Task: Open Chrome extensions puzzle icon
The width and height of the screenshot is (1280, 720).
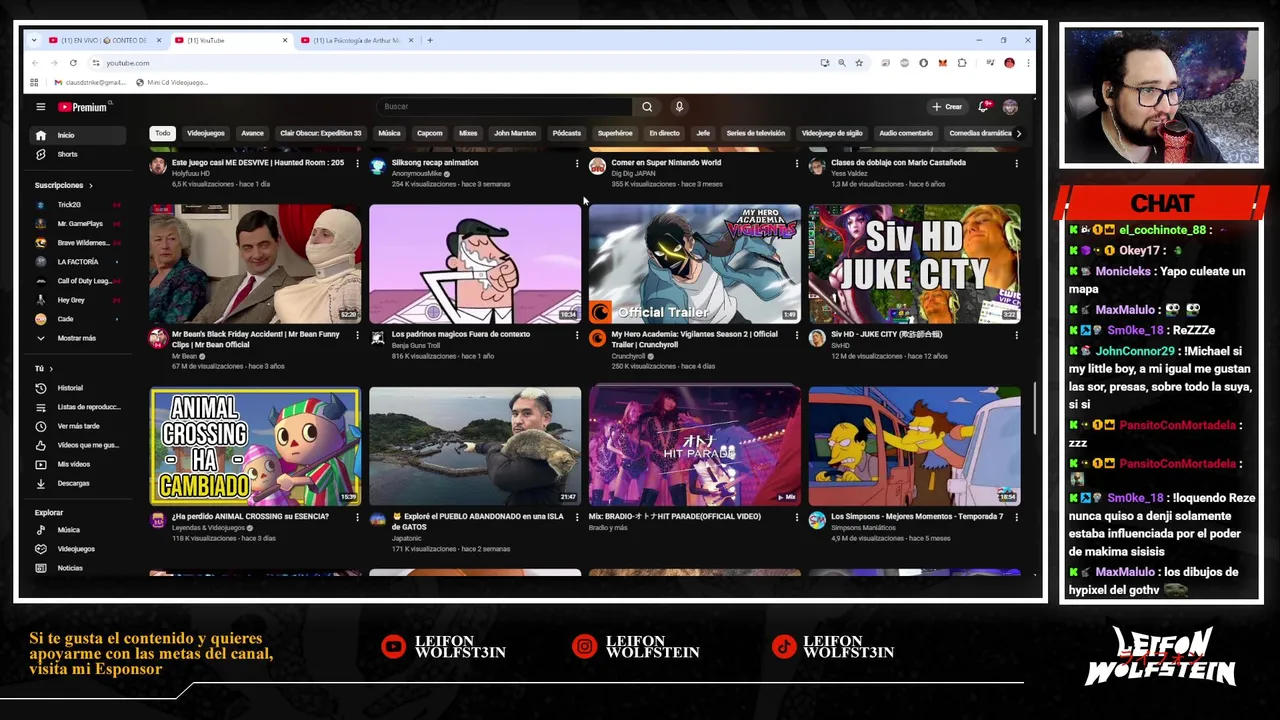Action: click(x=962, y=63)
